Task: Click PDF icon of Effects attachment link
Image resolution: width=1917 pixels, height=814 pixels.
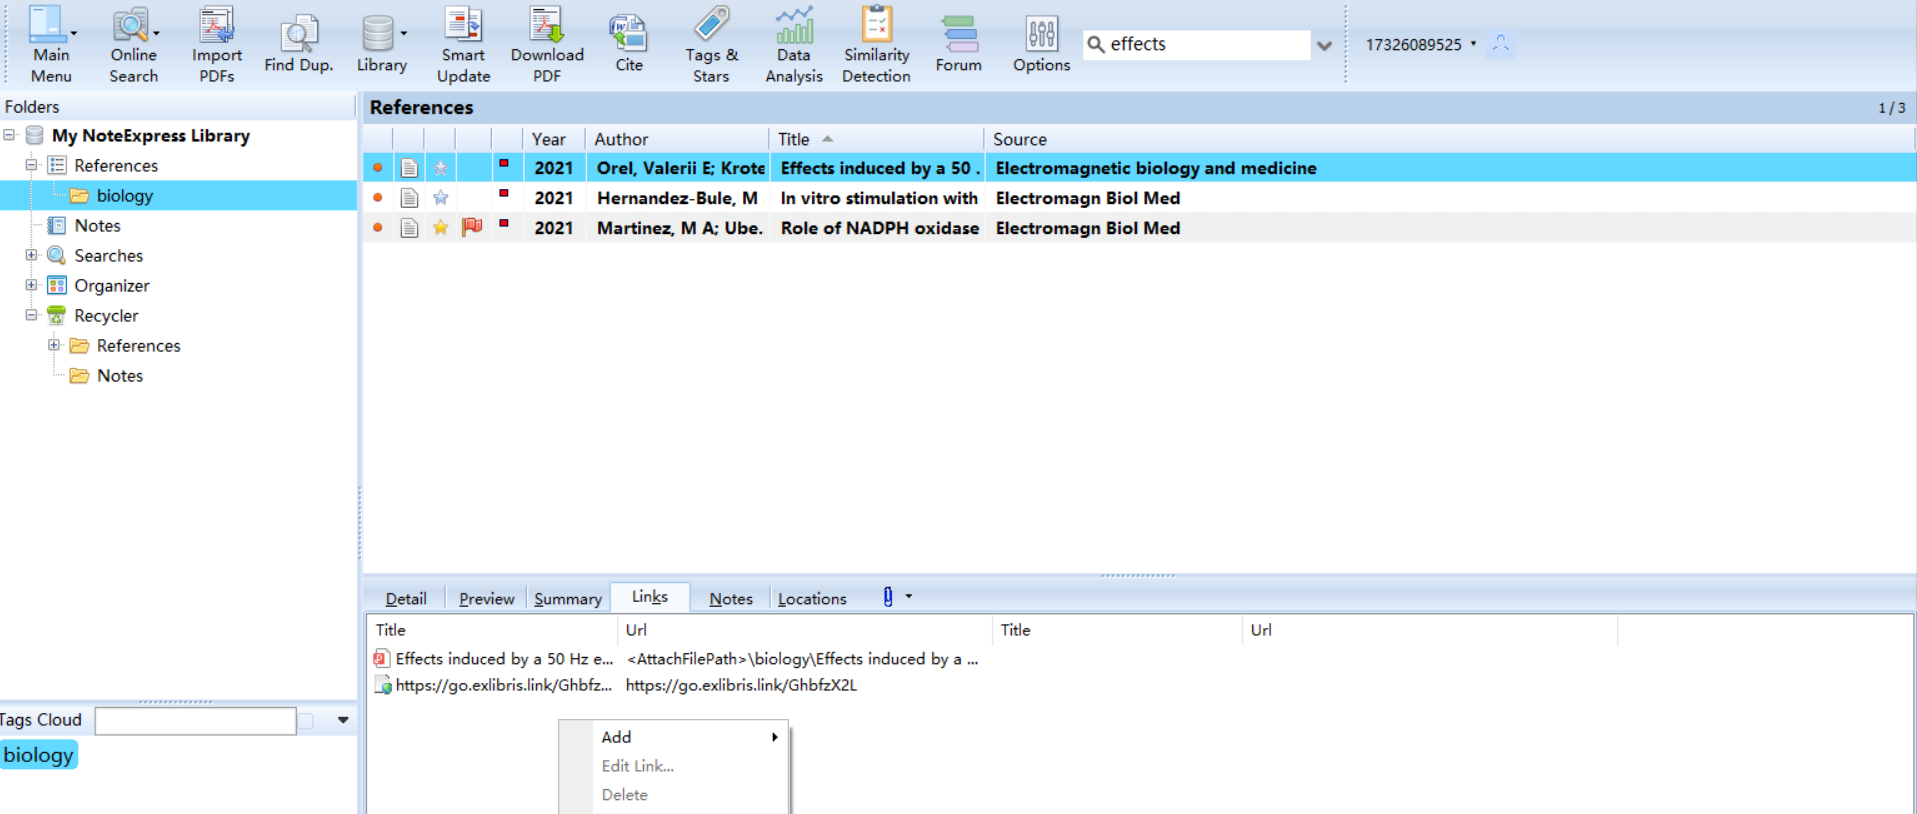Action: coord(381,658)
